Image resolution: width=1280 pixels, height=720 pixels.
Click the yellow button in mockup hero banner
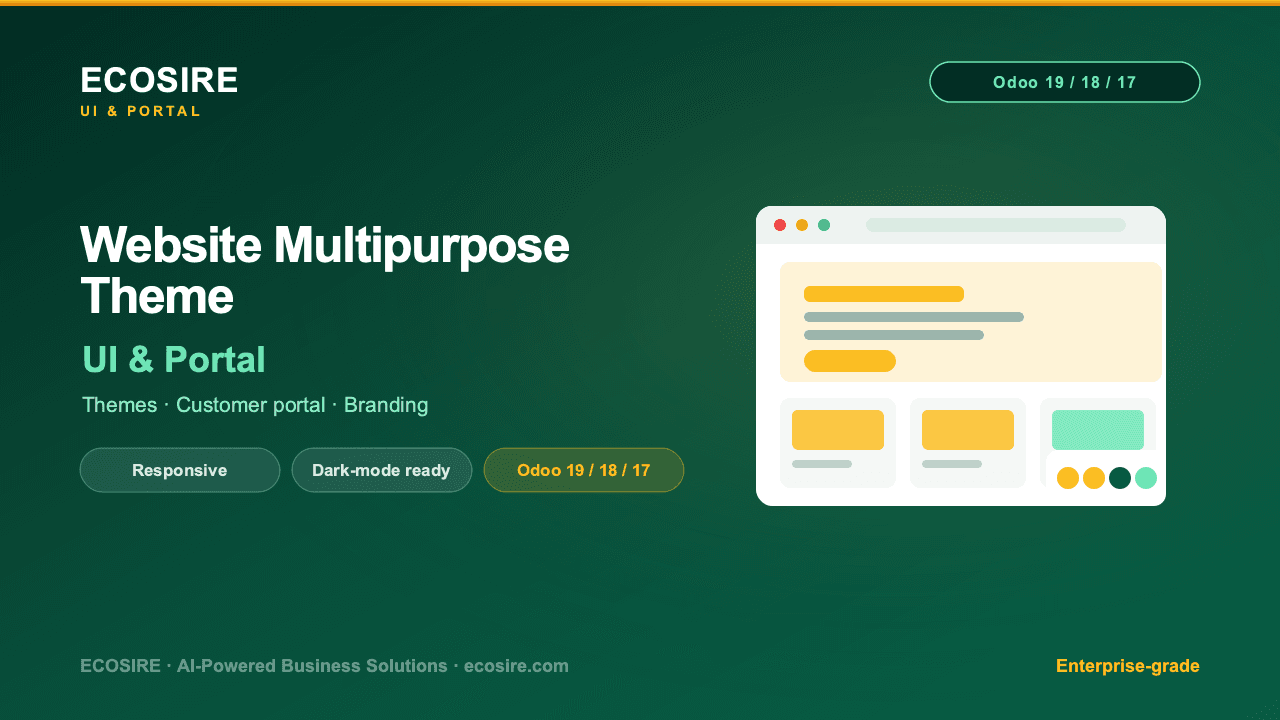850,361
